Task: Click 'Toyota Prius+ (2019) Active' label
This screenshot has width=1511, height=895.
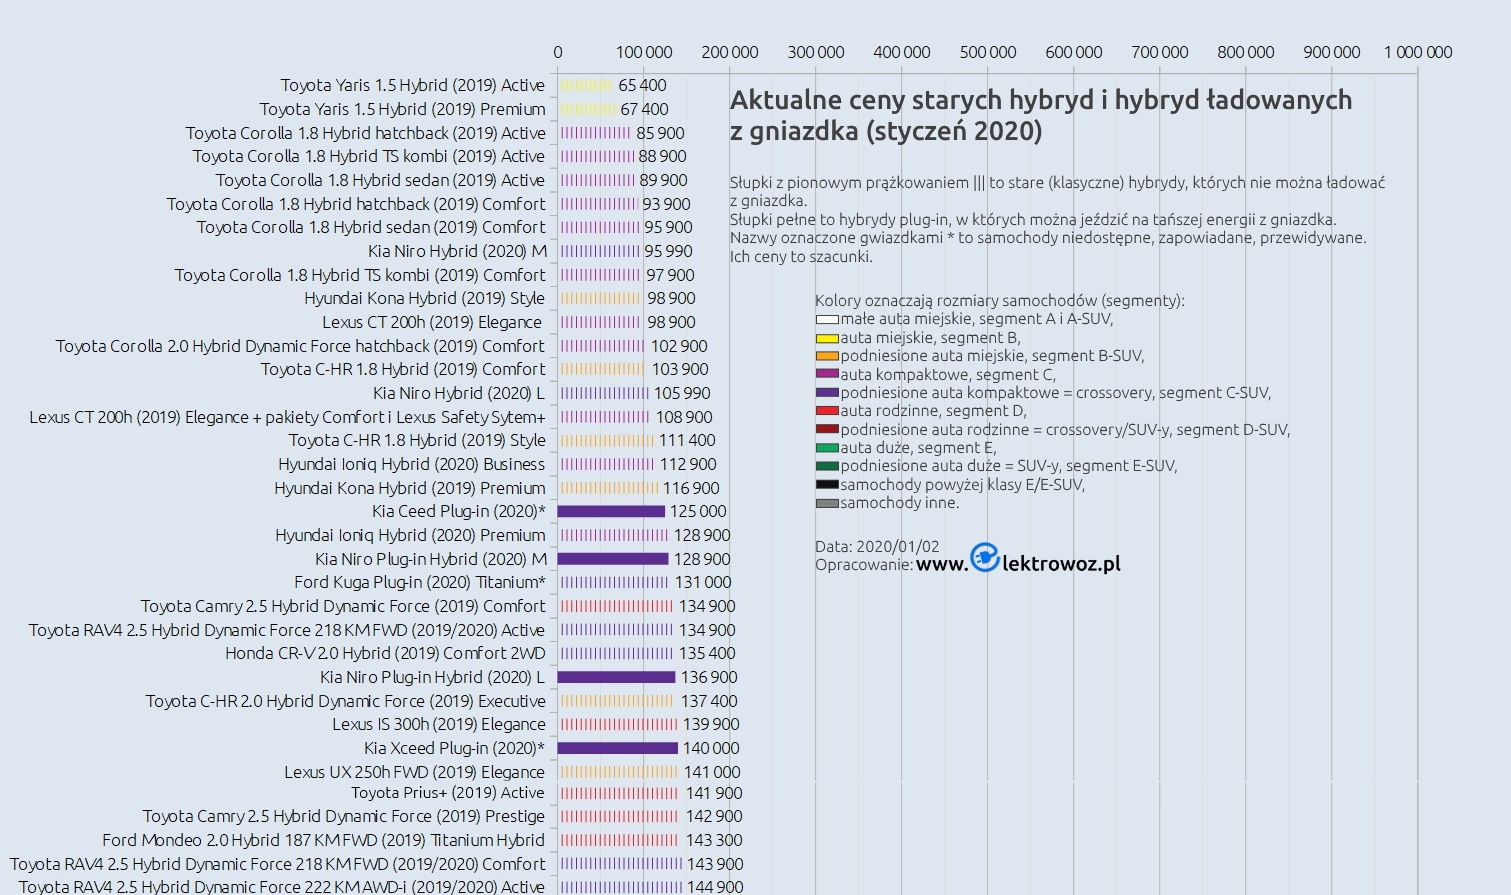Action: pyautogui.click(x=447, y=793)
